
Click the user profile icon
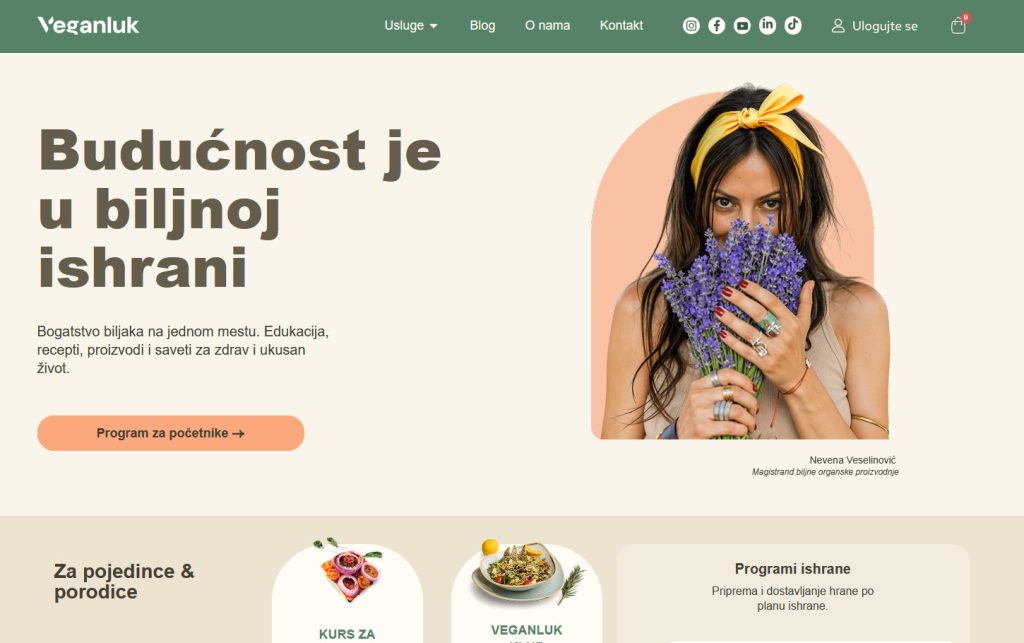838,25
